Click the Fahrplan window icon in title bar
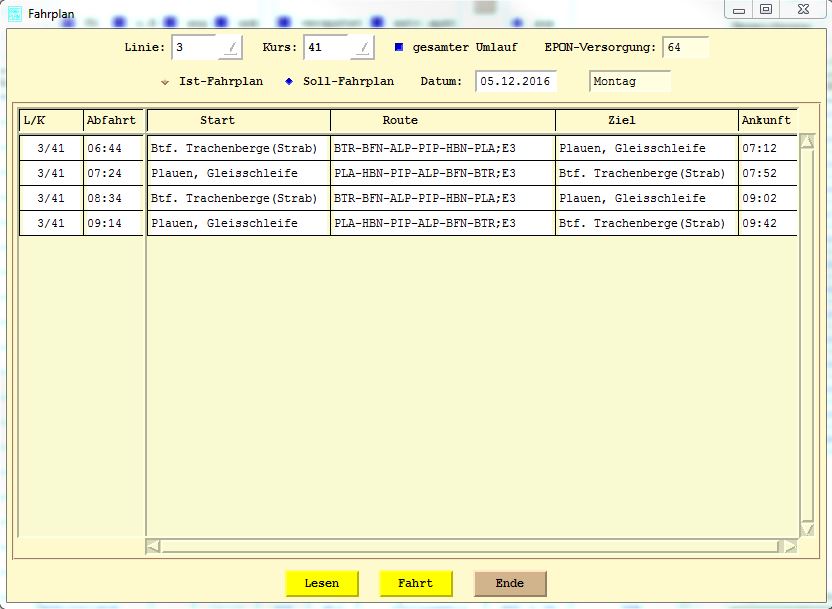 coord(14,13)
